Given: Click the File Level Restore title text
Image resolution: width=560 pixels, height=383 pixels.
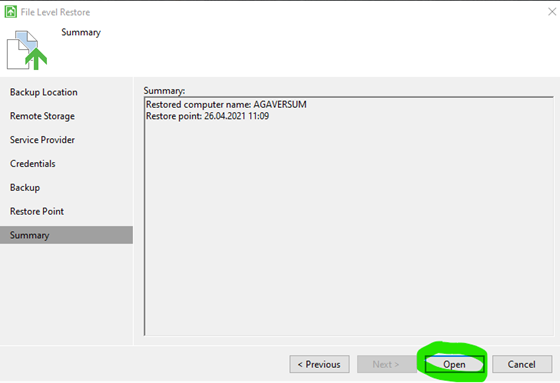Looking at the screenshot, I should [55, 12].
